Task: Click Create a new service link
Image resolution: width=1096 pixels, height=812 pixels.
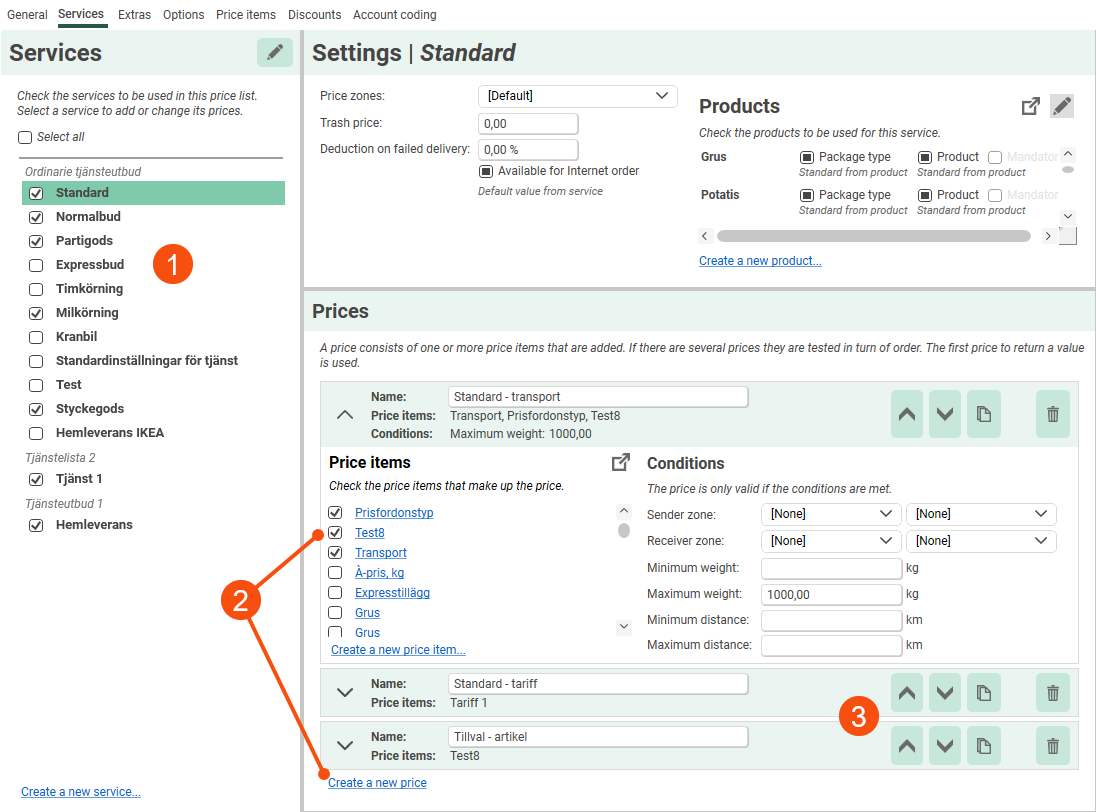Action: click(x=81, y=792)
